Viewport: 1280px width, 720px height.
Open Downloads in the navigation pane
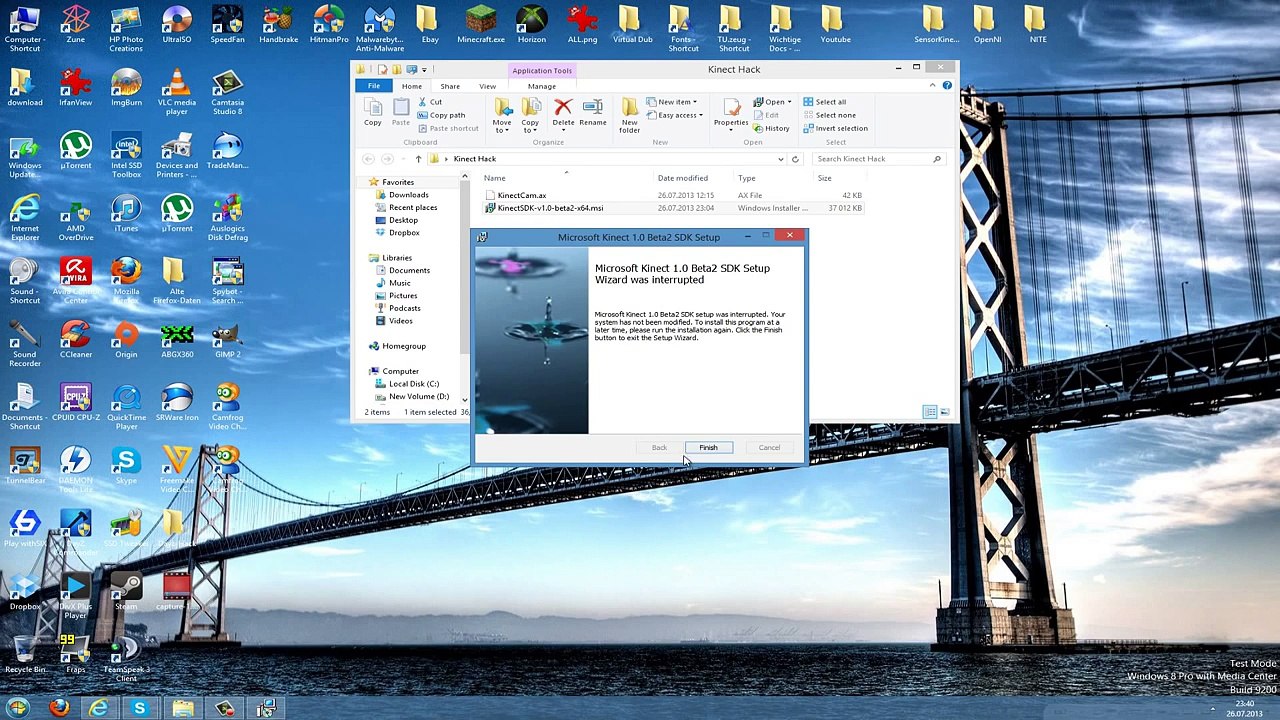[x=408, y=195]
